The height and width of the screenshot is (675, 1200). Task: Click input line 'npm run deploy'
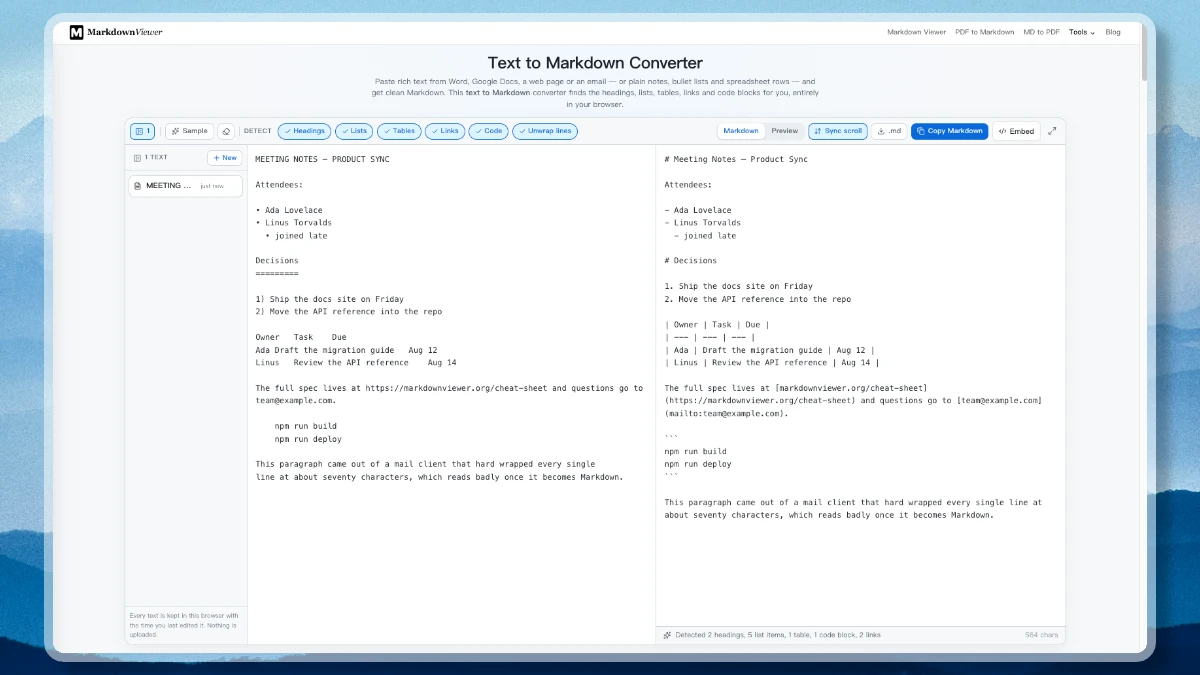click(x=308, y=439)
